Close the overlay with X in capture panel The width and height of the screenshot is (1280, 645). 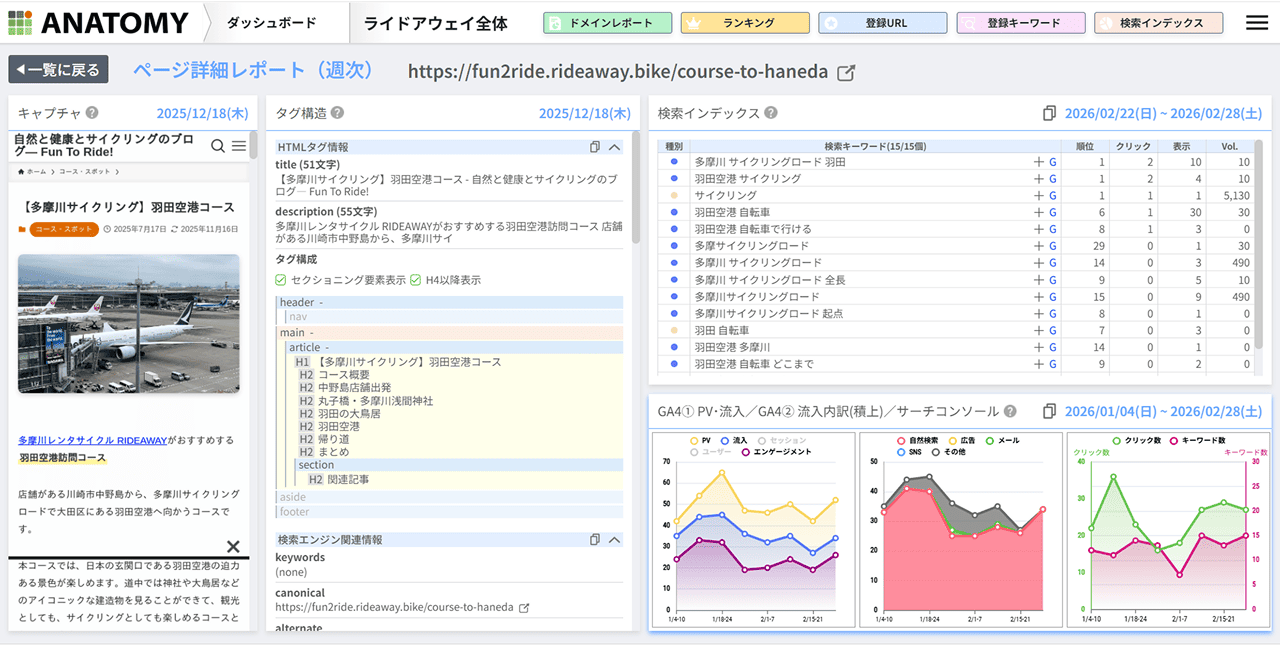233,546
